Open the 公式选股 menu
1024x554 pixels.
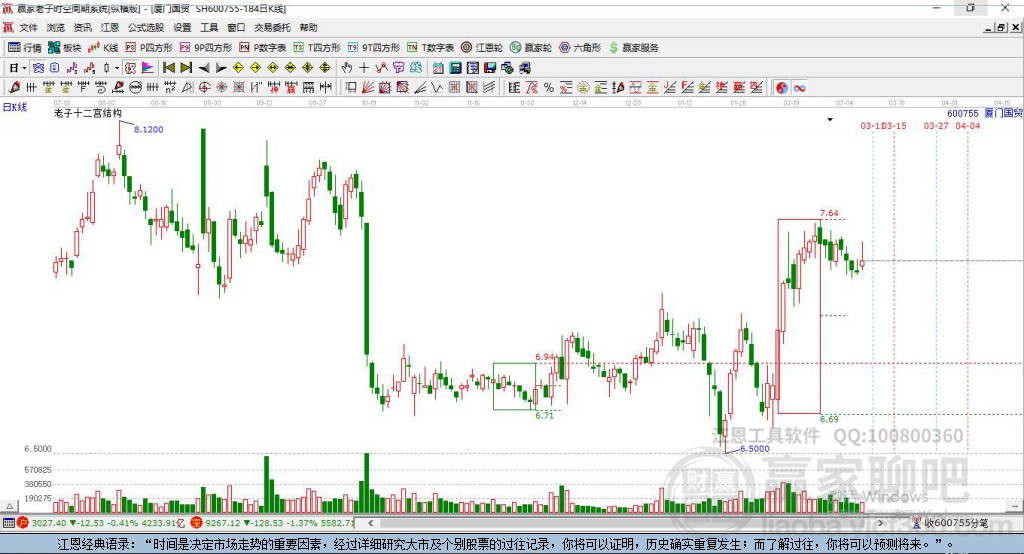[x=146, y=27]
